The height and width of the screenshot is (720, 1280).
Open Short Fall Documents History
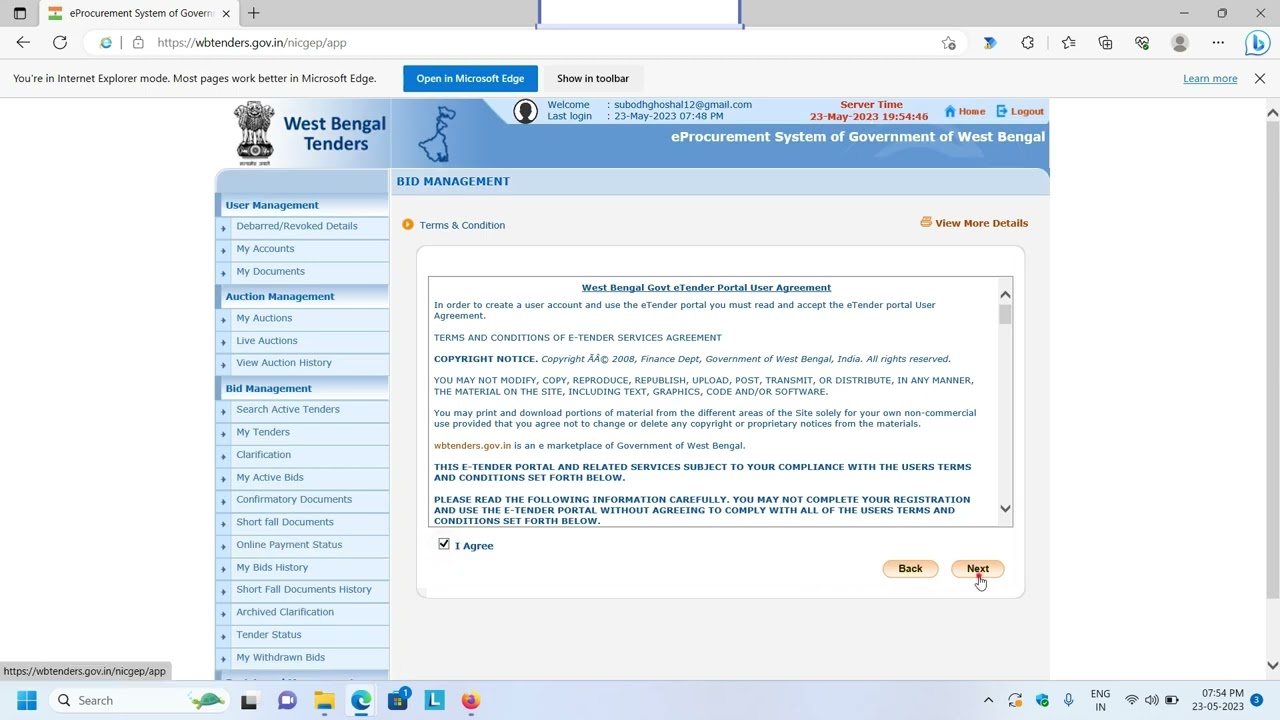pos(304,590)
